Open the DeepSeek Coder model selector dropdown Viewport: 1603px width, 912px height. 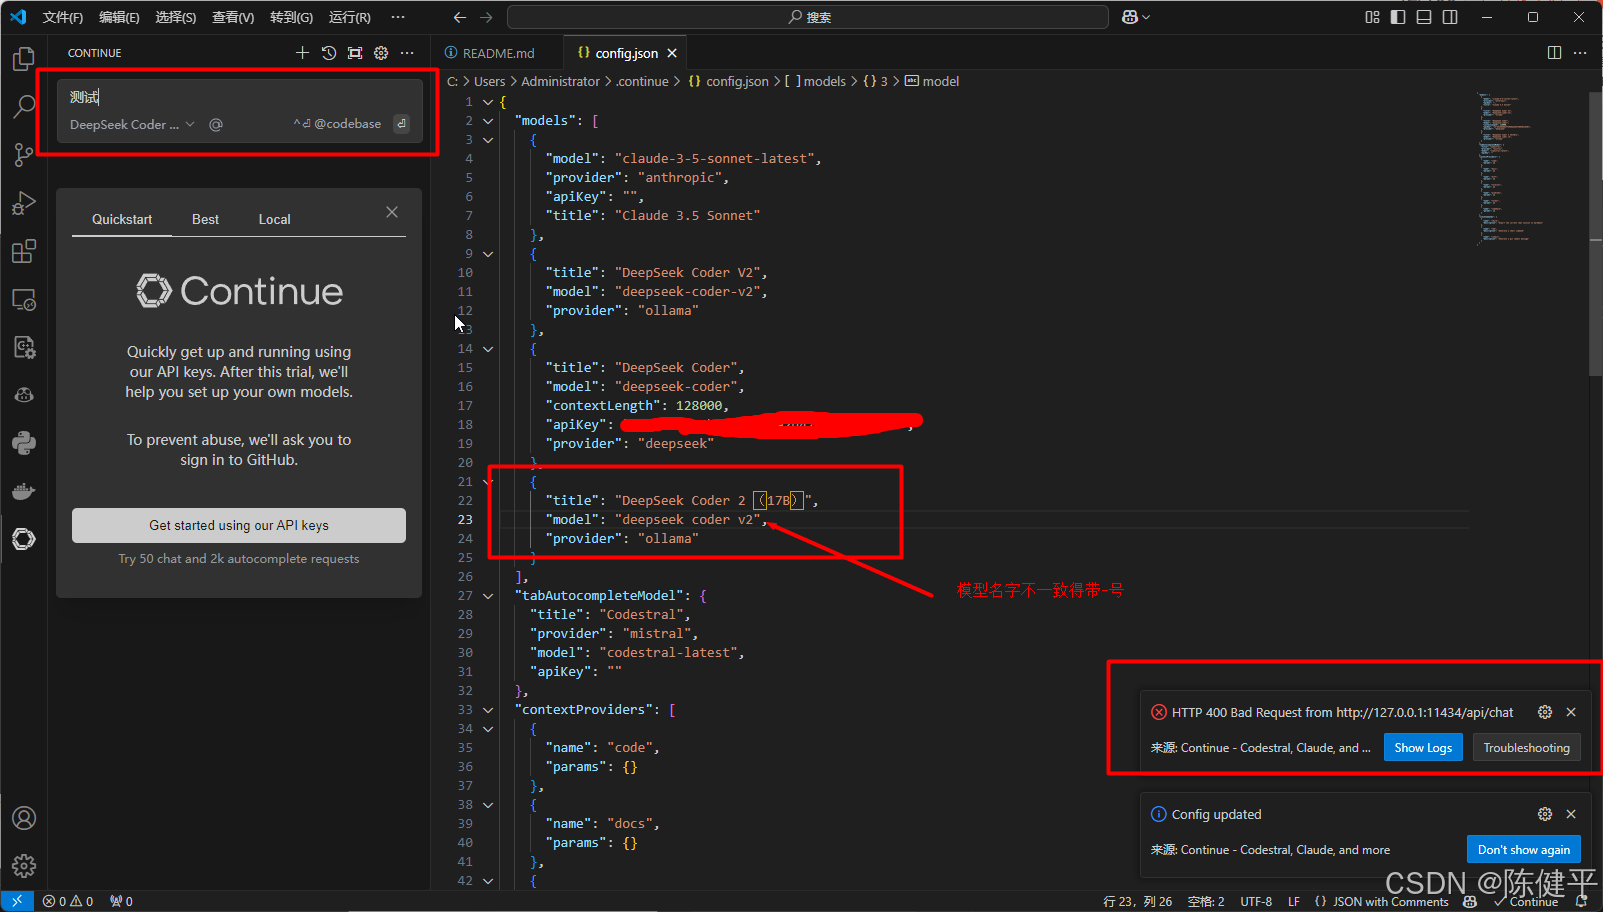click(x=132, y=125)
